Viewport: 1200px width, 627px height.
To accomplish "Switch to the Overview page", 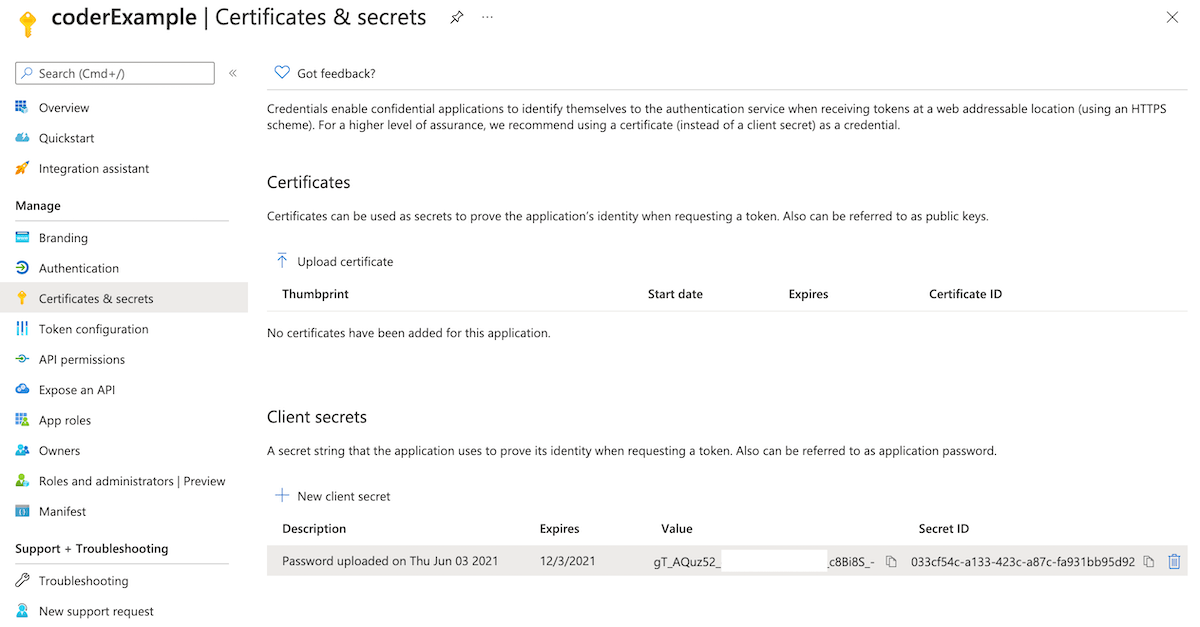I will 64,107.
